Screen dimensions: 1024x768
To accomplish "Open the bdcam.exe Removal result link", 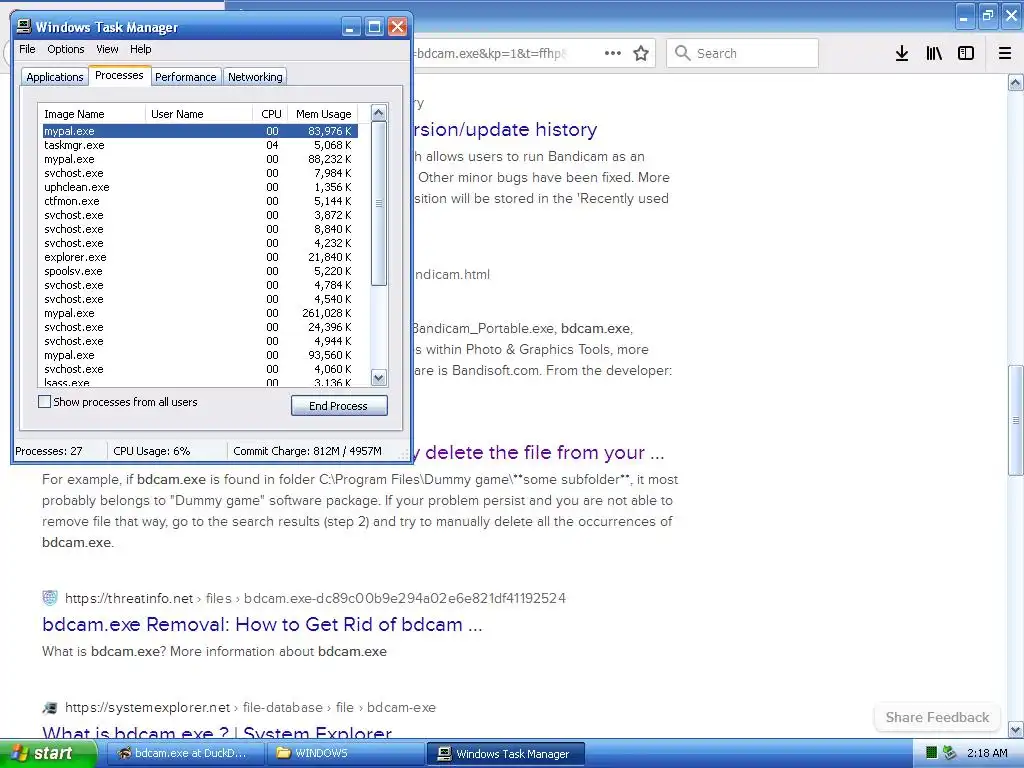I will 262,624.
